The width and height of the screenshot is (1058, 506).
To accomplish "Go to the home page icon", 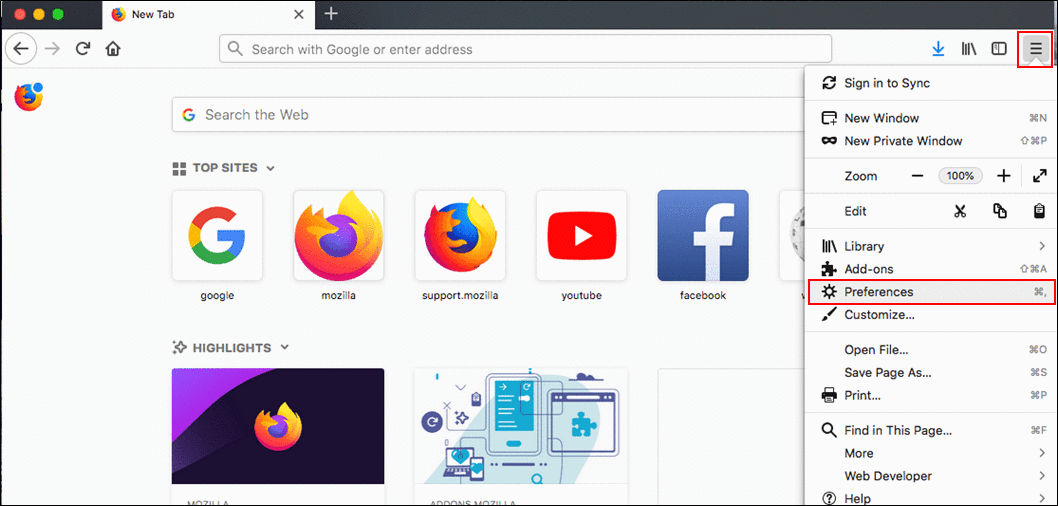I will tap(113, 49).
